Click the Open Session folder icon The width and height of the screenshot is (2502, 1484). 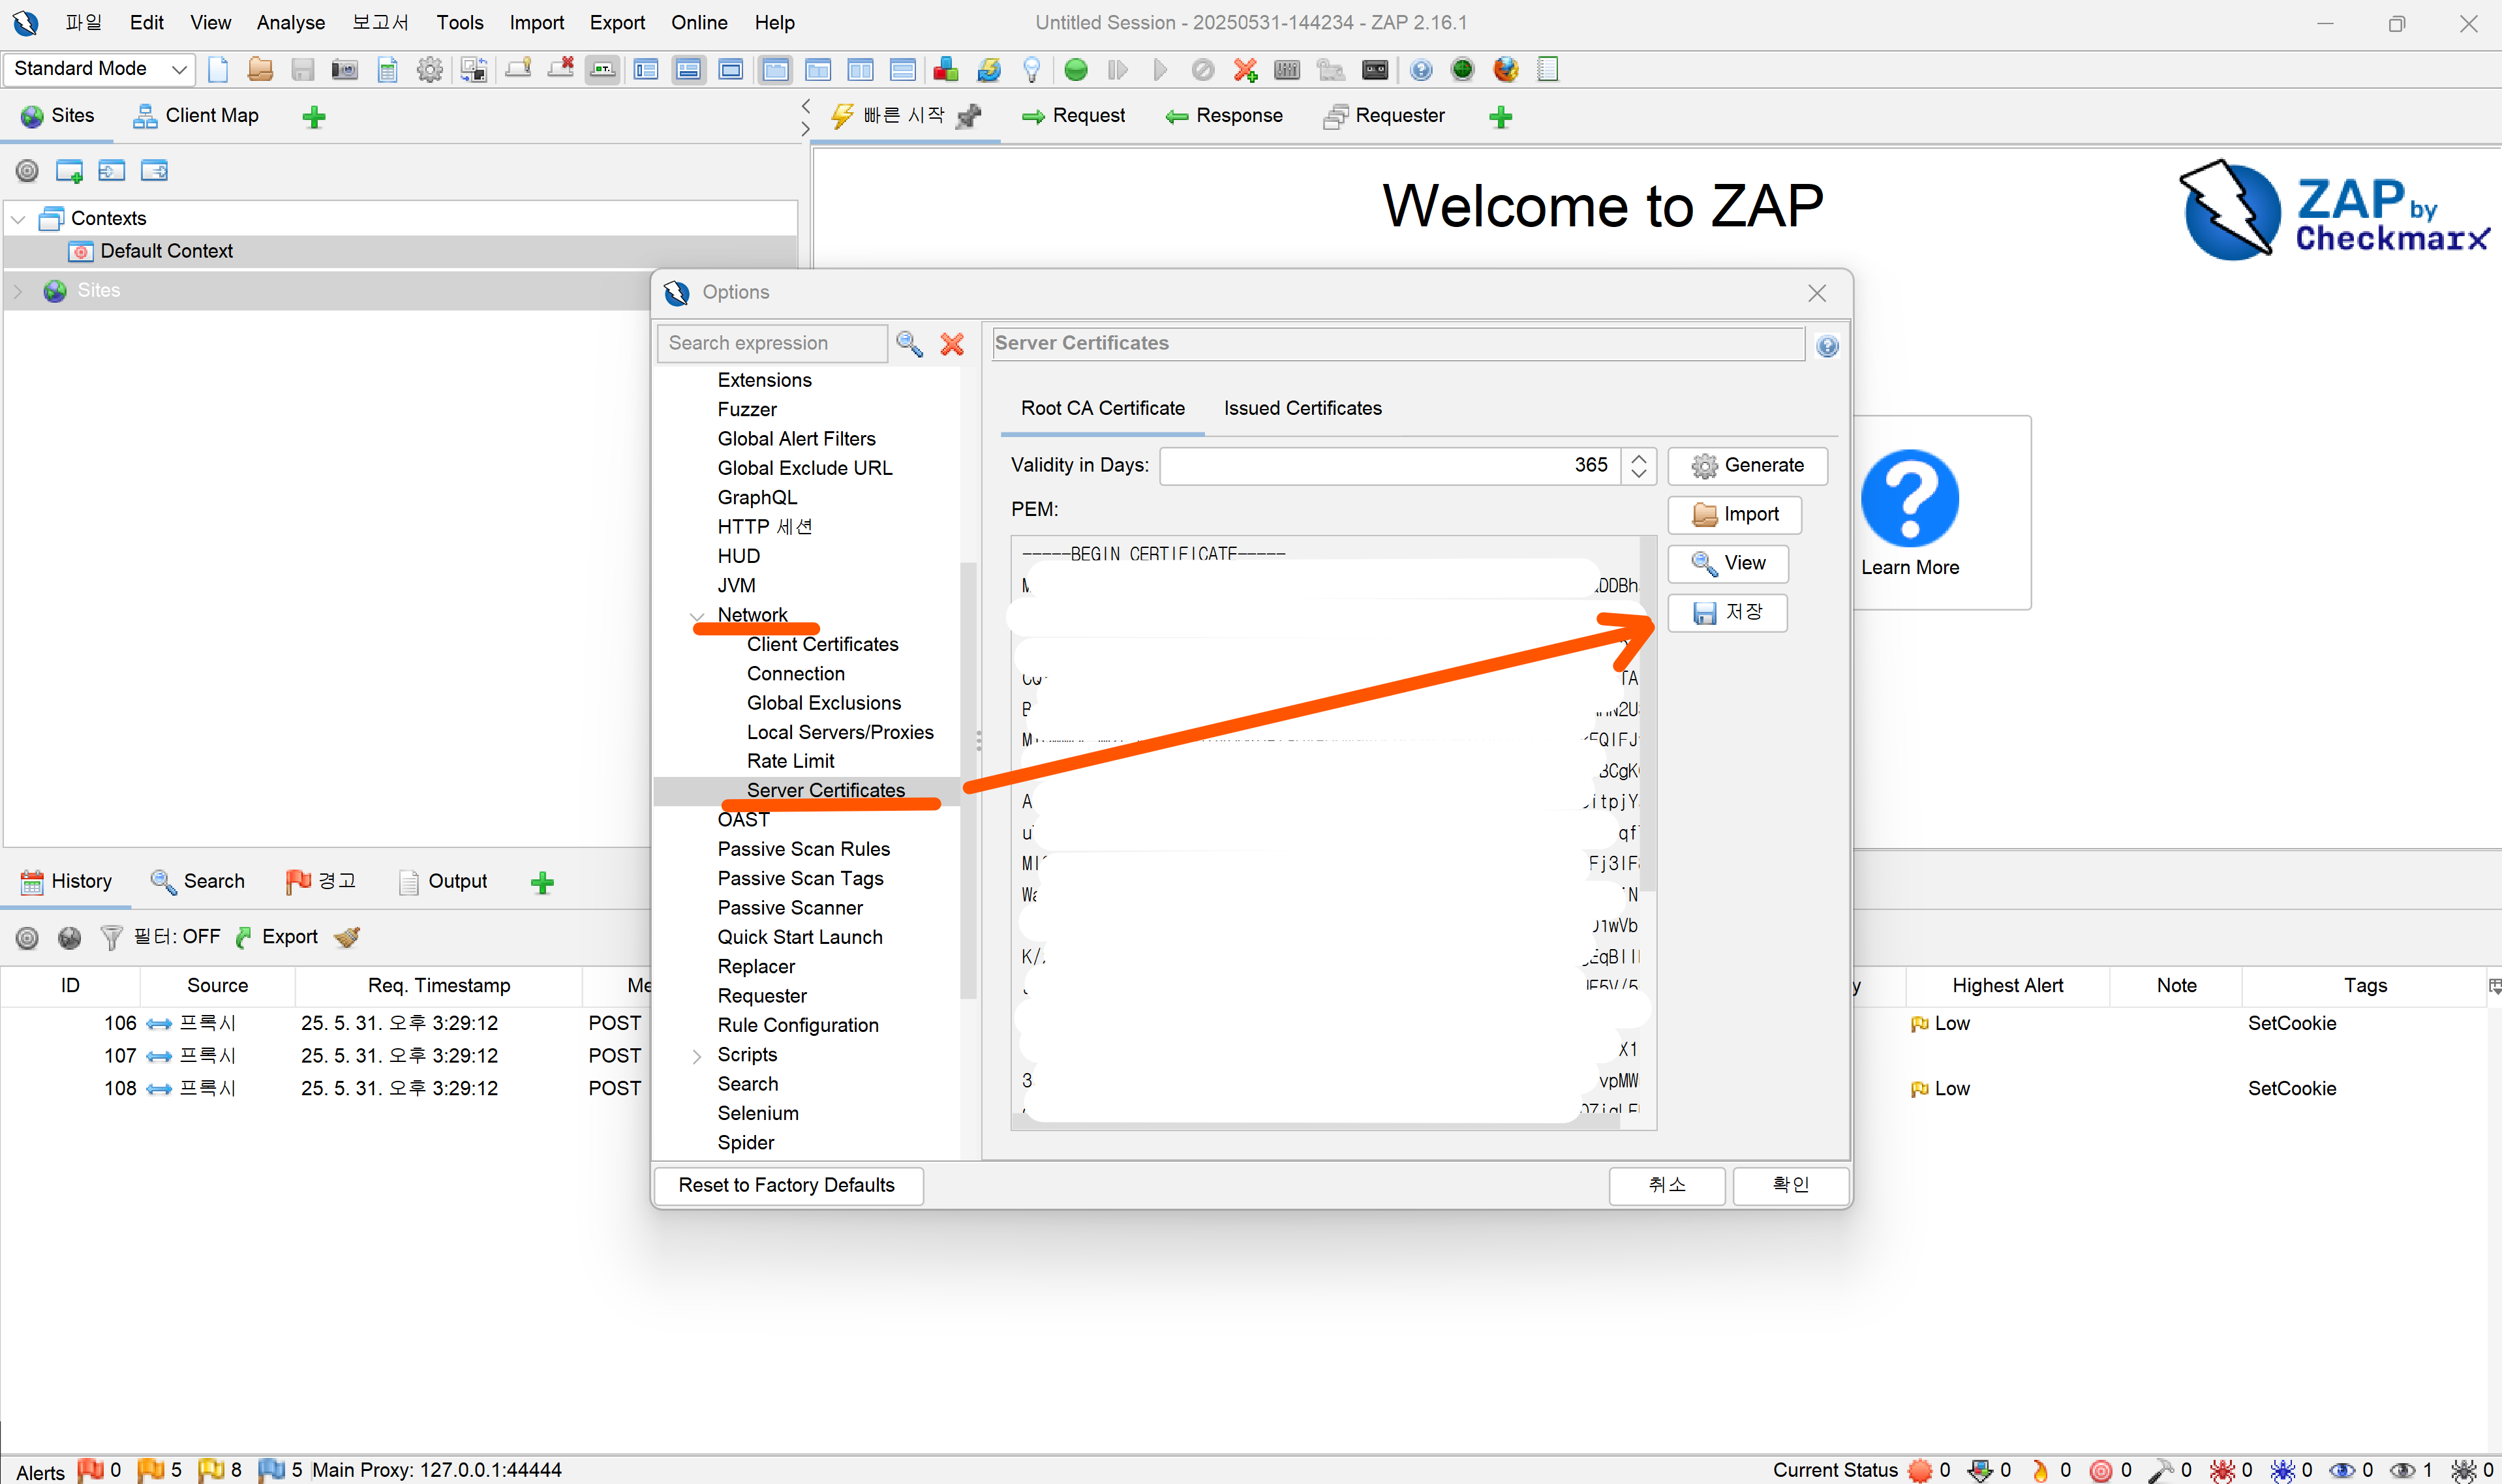coord(260,69)
